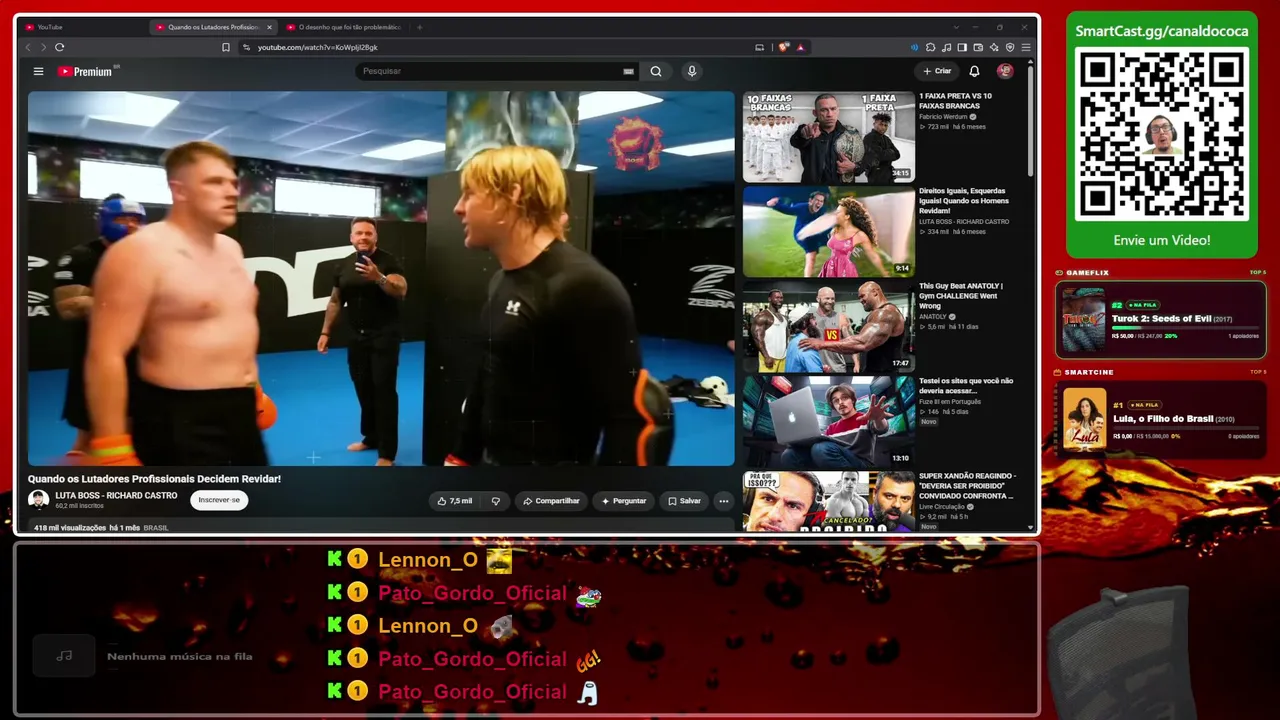Image resolution: width=1280 pixels, height=720 pixels.
Task: Switch to the 'O desenho que foi tão problemático' tab
Action: [345, 27]
